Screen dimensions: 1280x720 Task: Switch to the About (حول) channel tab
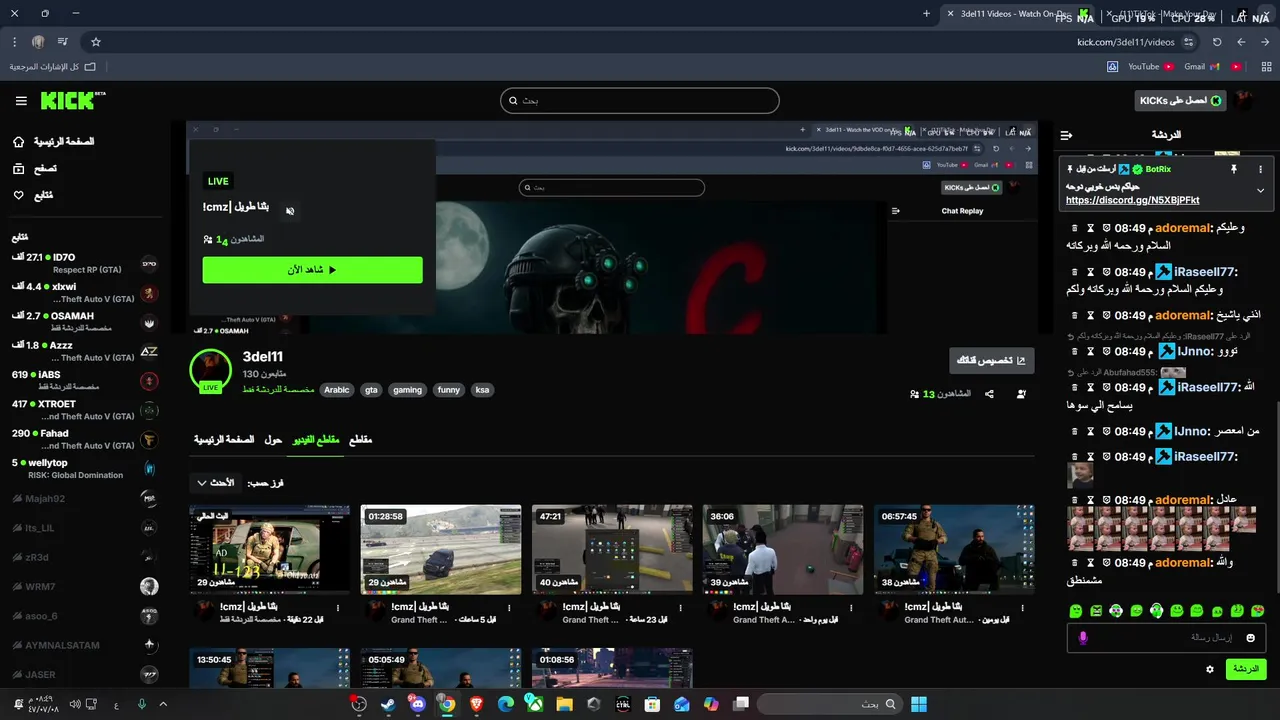point(273,439)
